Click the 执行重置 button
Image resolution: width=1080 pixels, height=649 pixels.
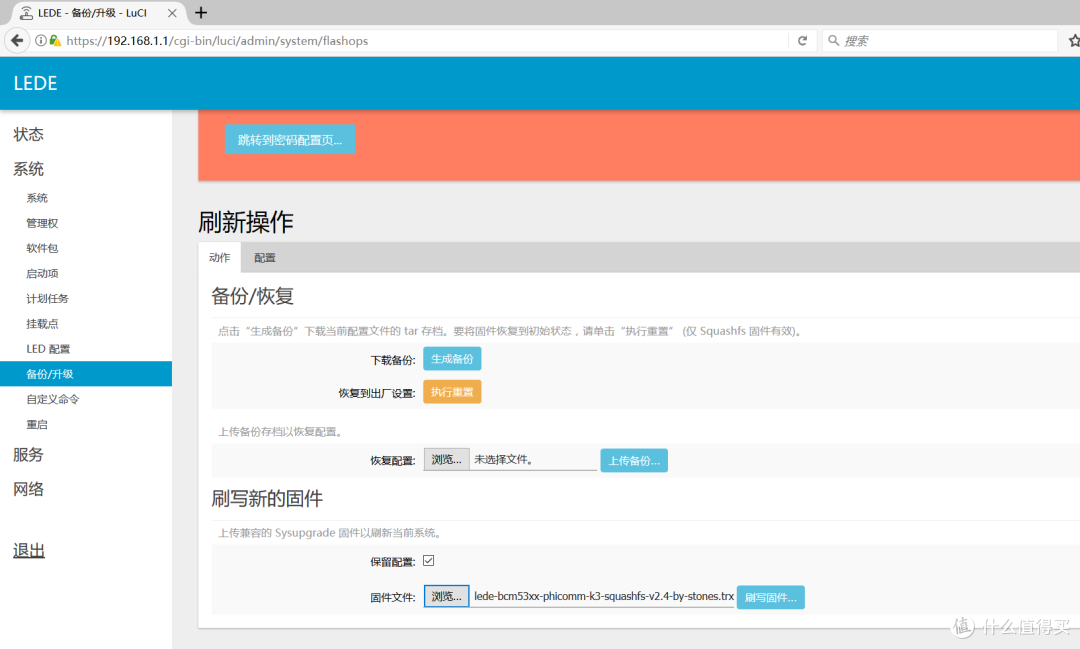[x=452, y=392]
